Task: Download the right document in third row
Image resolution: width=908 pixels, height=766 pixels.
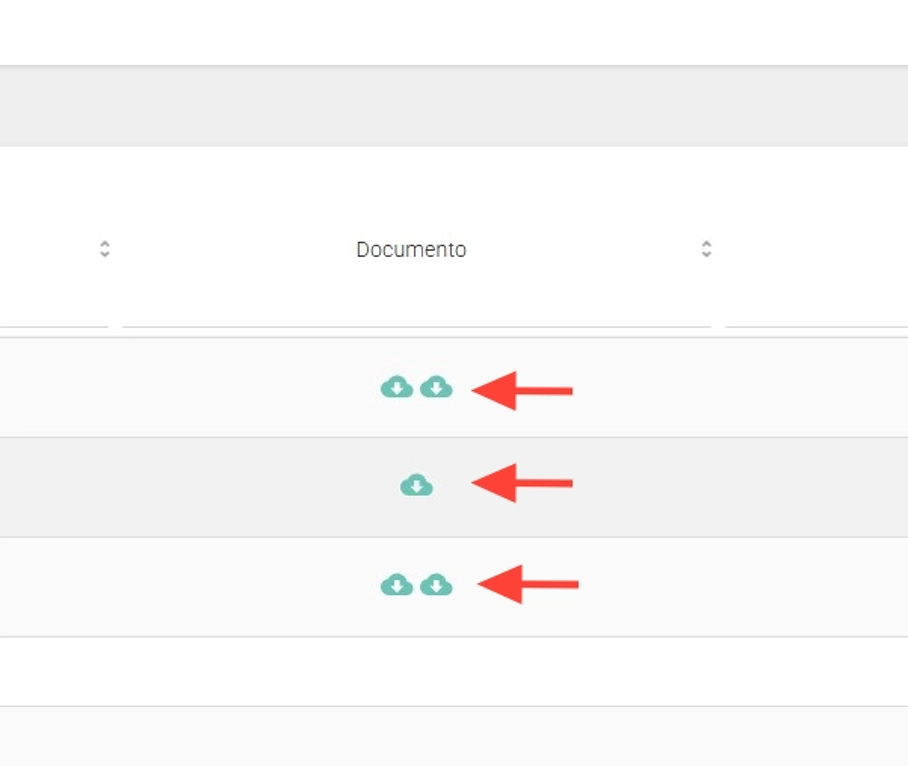Action: click(x=436, y=586)
